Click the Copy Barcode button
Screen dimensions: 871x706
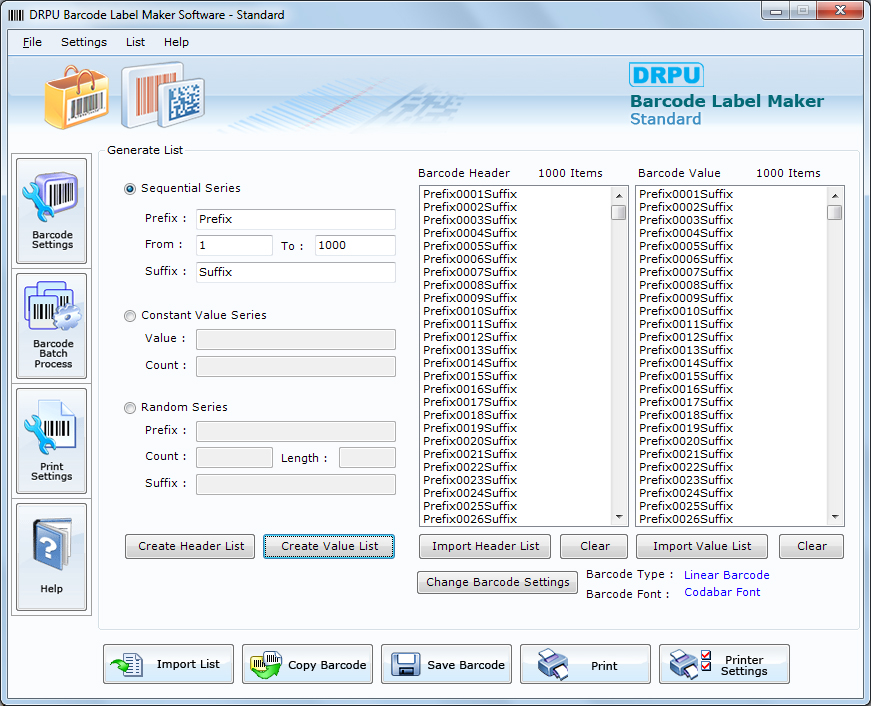pos(307,664)
